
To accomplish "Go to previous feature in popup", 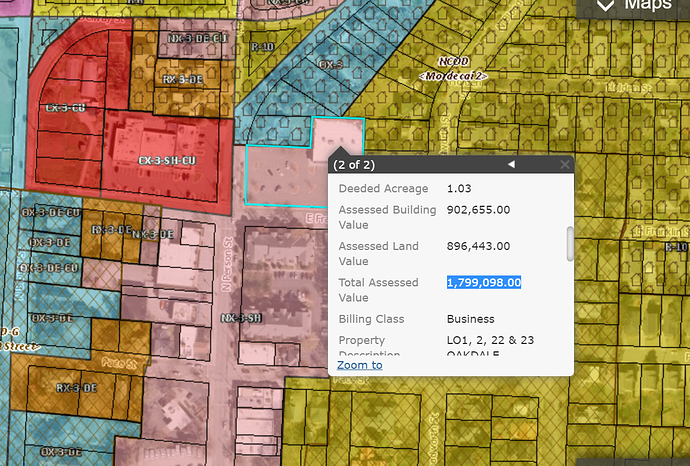I will point(510,164).
